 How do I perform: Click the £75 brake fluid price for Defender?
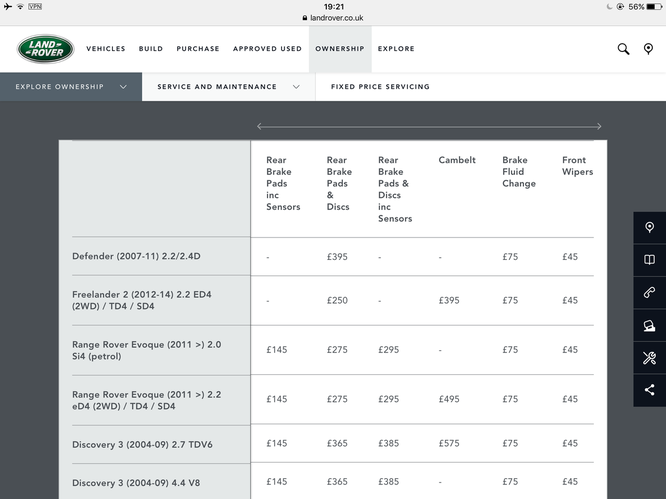click(x=510, y=257)
